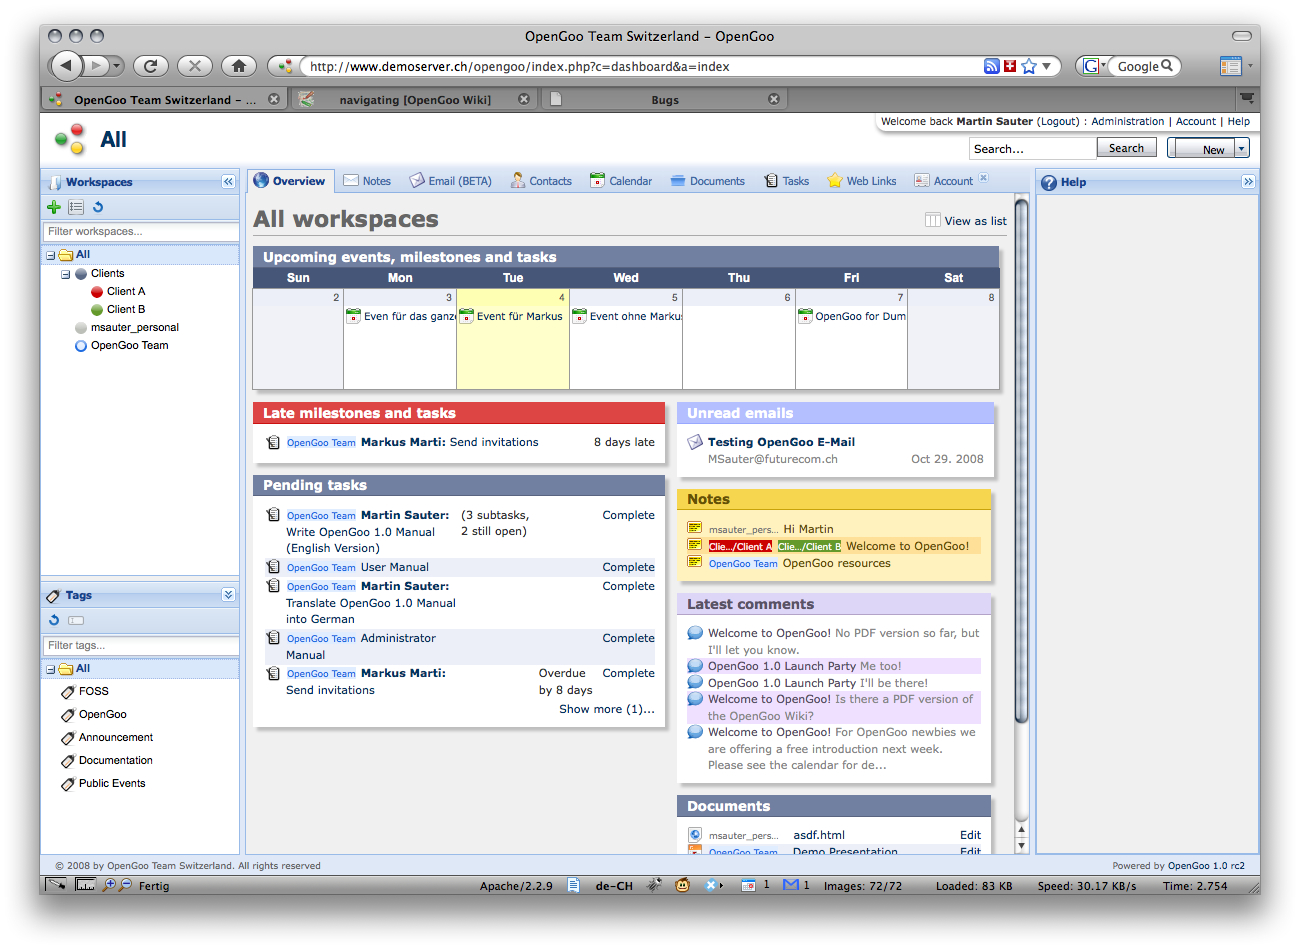Click the bookmark star in the address bar
The width and height of the screenshot is (1300, 949).
[1028, 66]
